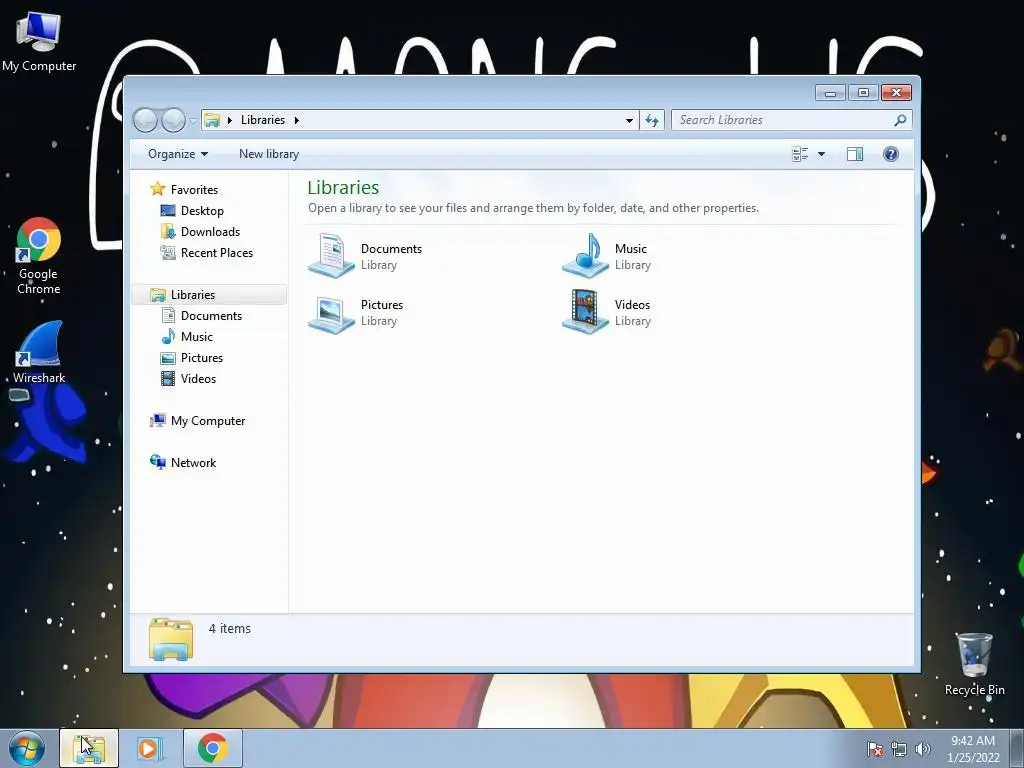Expand the arrow after Libraries in breadcrumb
Image resolution: width=1024 pixels, height=768 pixels.
click(x=296, y=120)
